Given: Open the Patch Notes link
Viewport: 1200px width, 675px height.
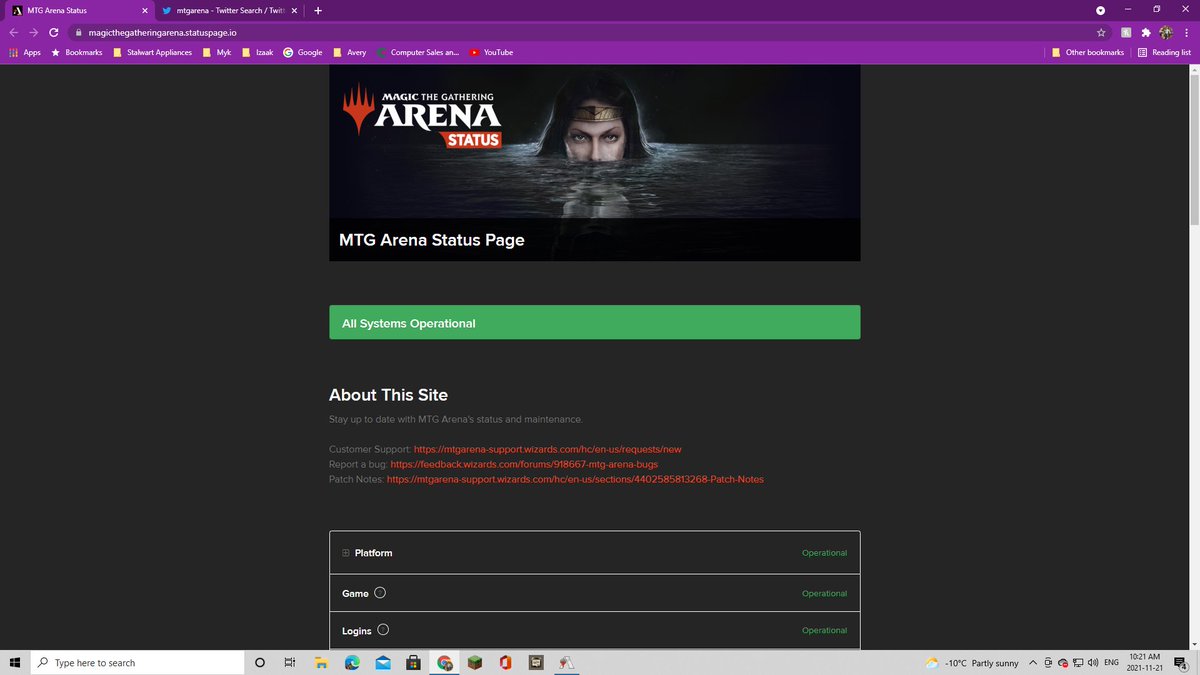Looking at the screenshot, I should [x=575, y=480].
